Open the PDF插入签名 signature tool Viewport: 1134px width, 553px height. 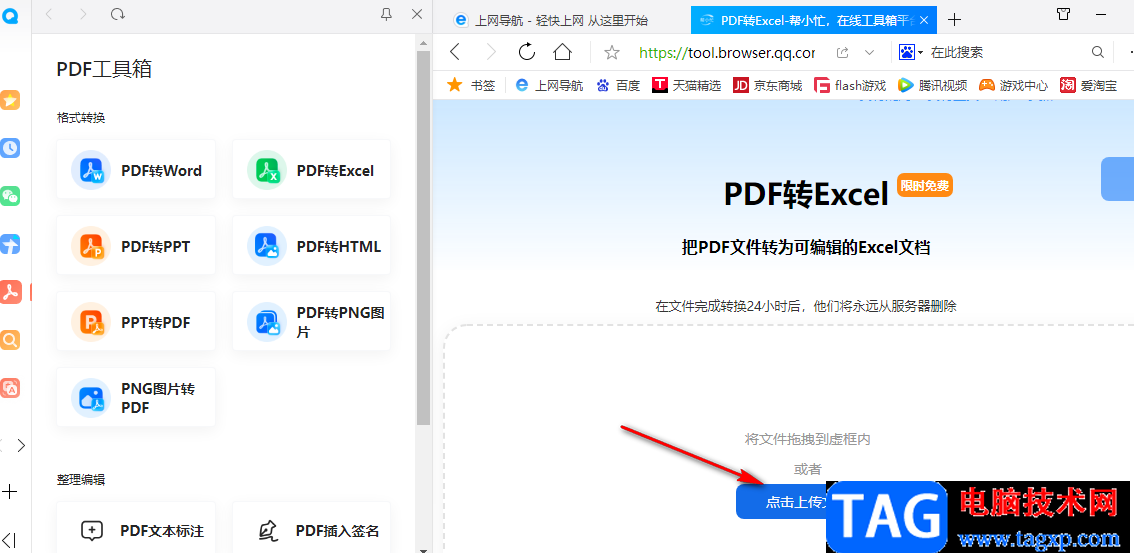coord(311,530)
